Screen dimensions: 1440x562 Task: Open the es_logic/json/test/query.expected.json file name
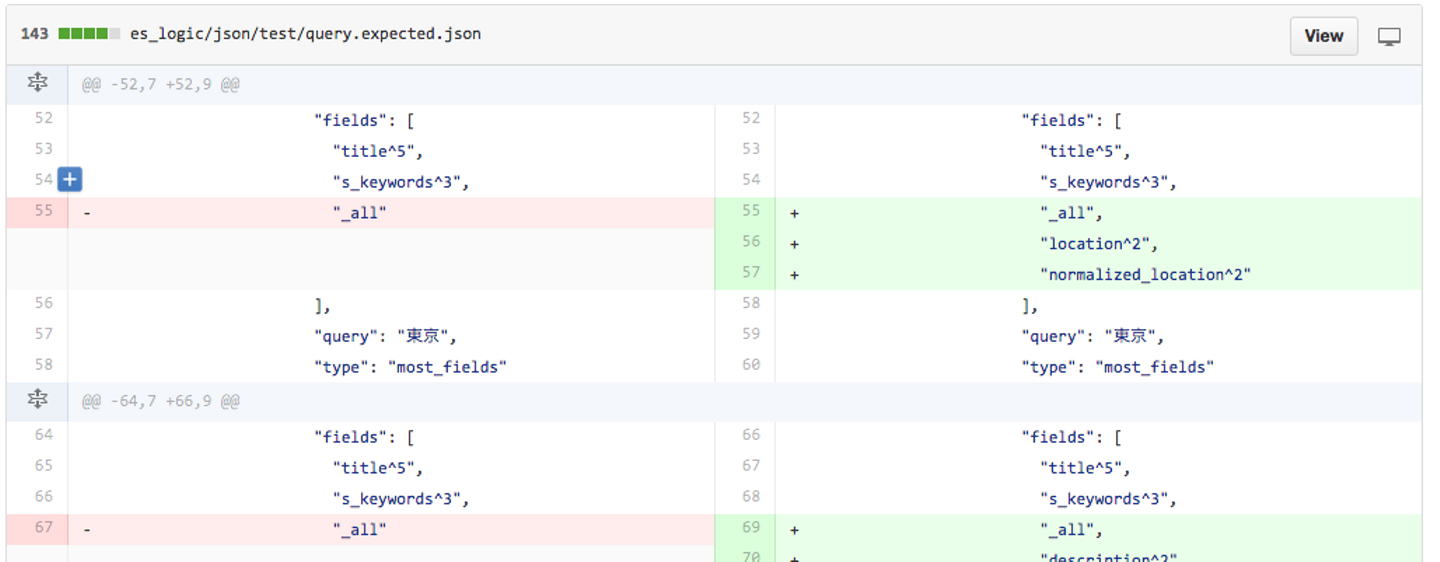click(305, 34)
